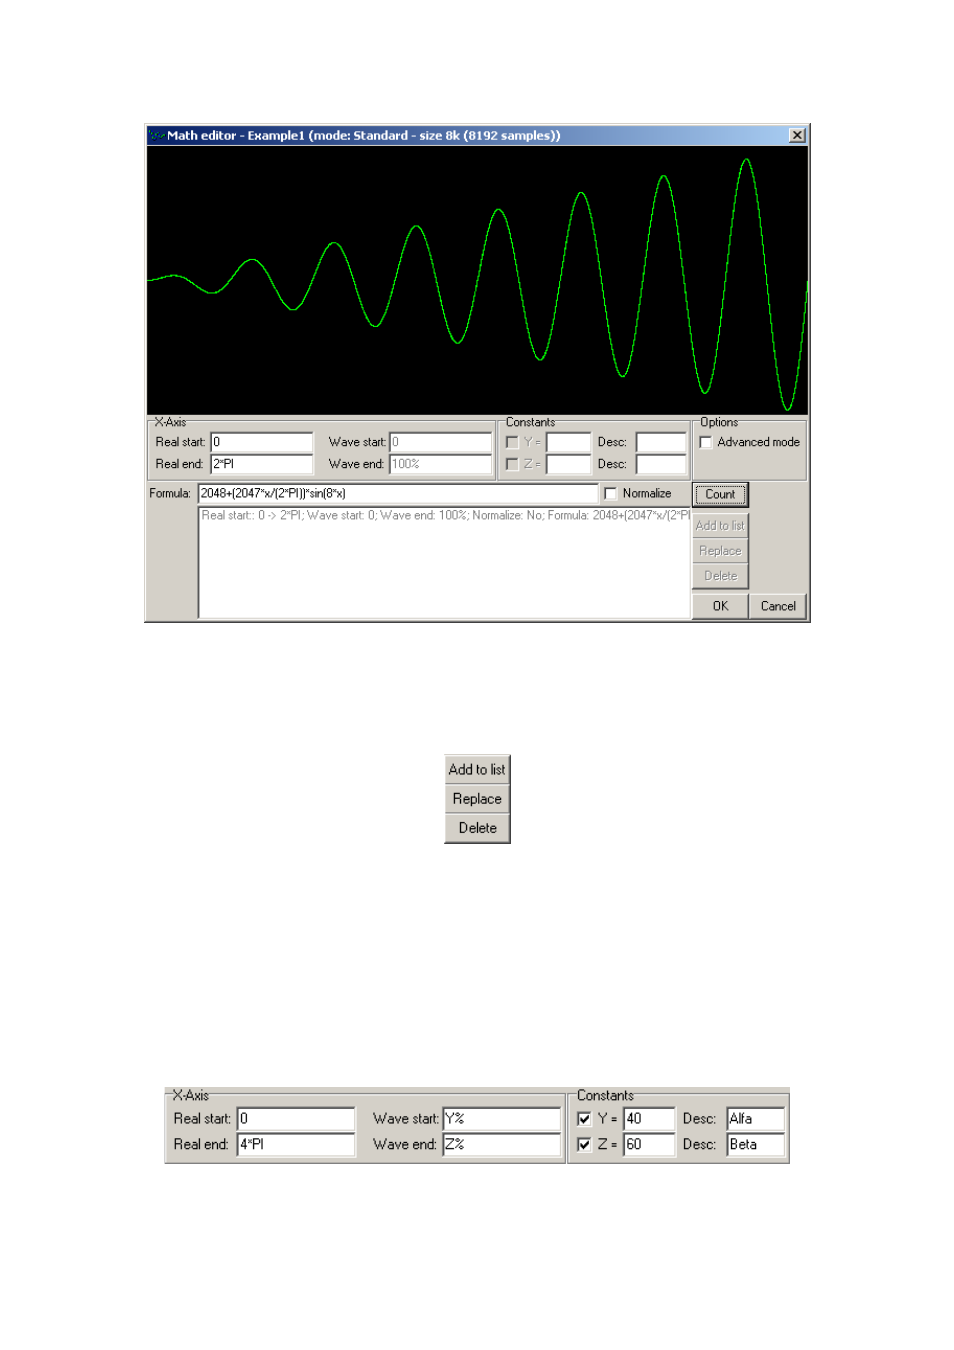954x1350 pixels.
Task: Click the green waveform graph preview
Action: point(477,281)
